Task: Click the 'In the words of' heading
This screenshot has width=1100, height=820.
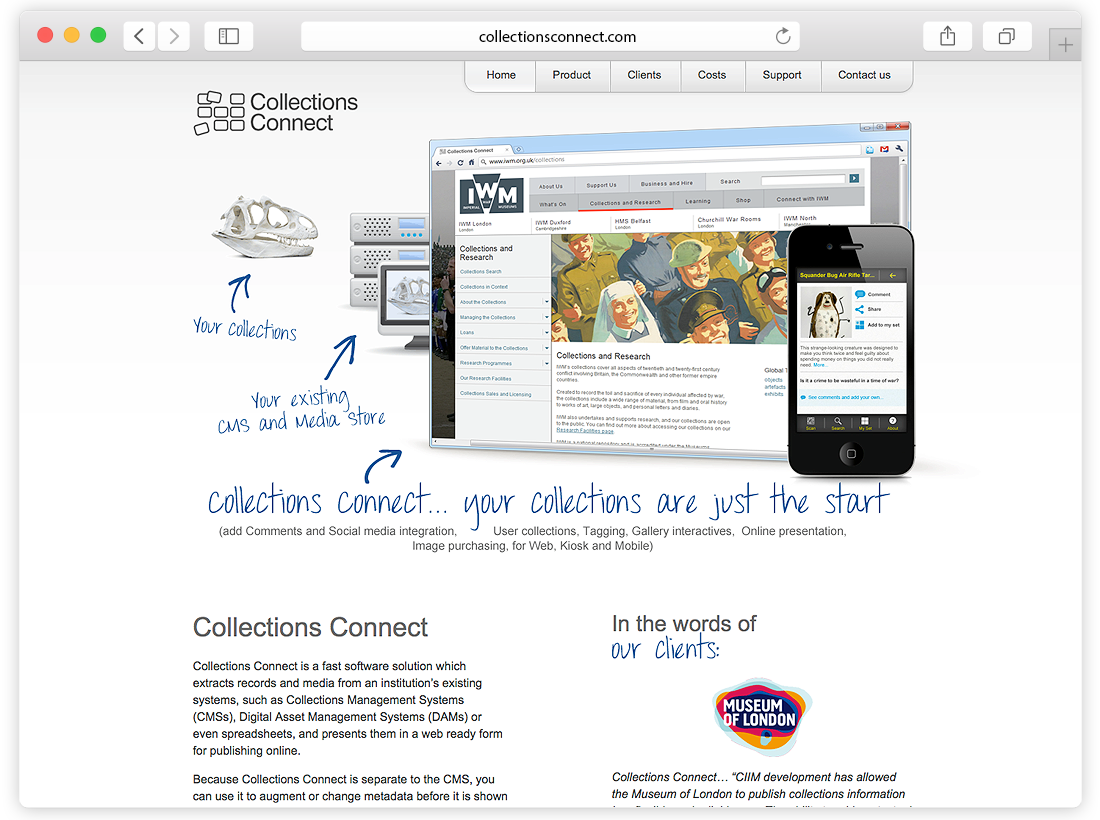Action: (684, 624)
